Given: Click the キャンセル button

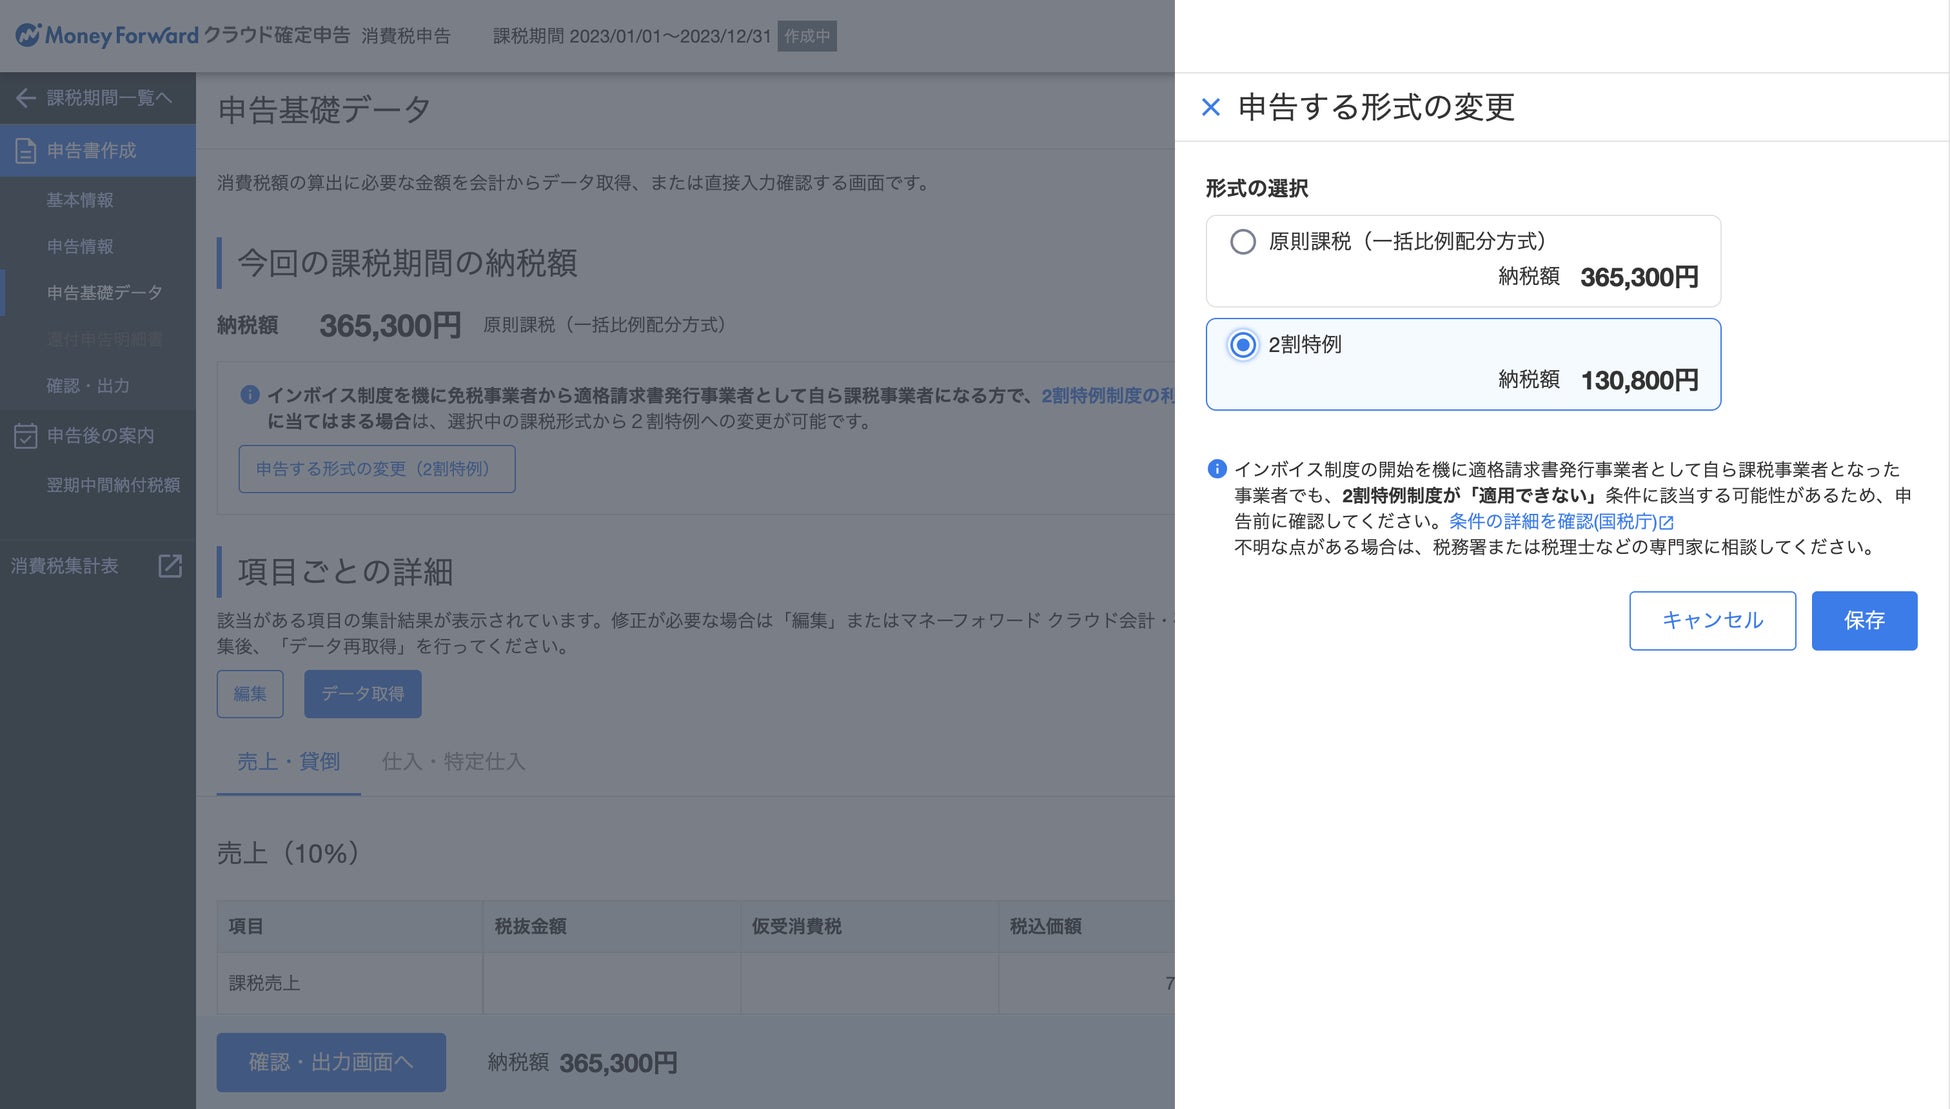Looking at the screenshot, I should pos(1711,620).
